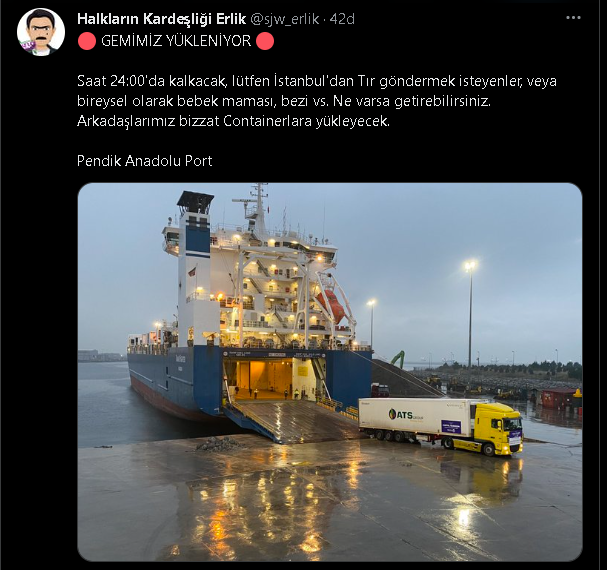Image resolution: width=607 pixels, height=570 pixels.
Task: Click the author's profile avatar
Action: (41, 33)
